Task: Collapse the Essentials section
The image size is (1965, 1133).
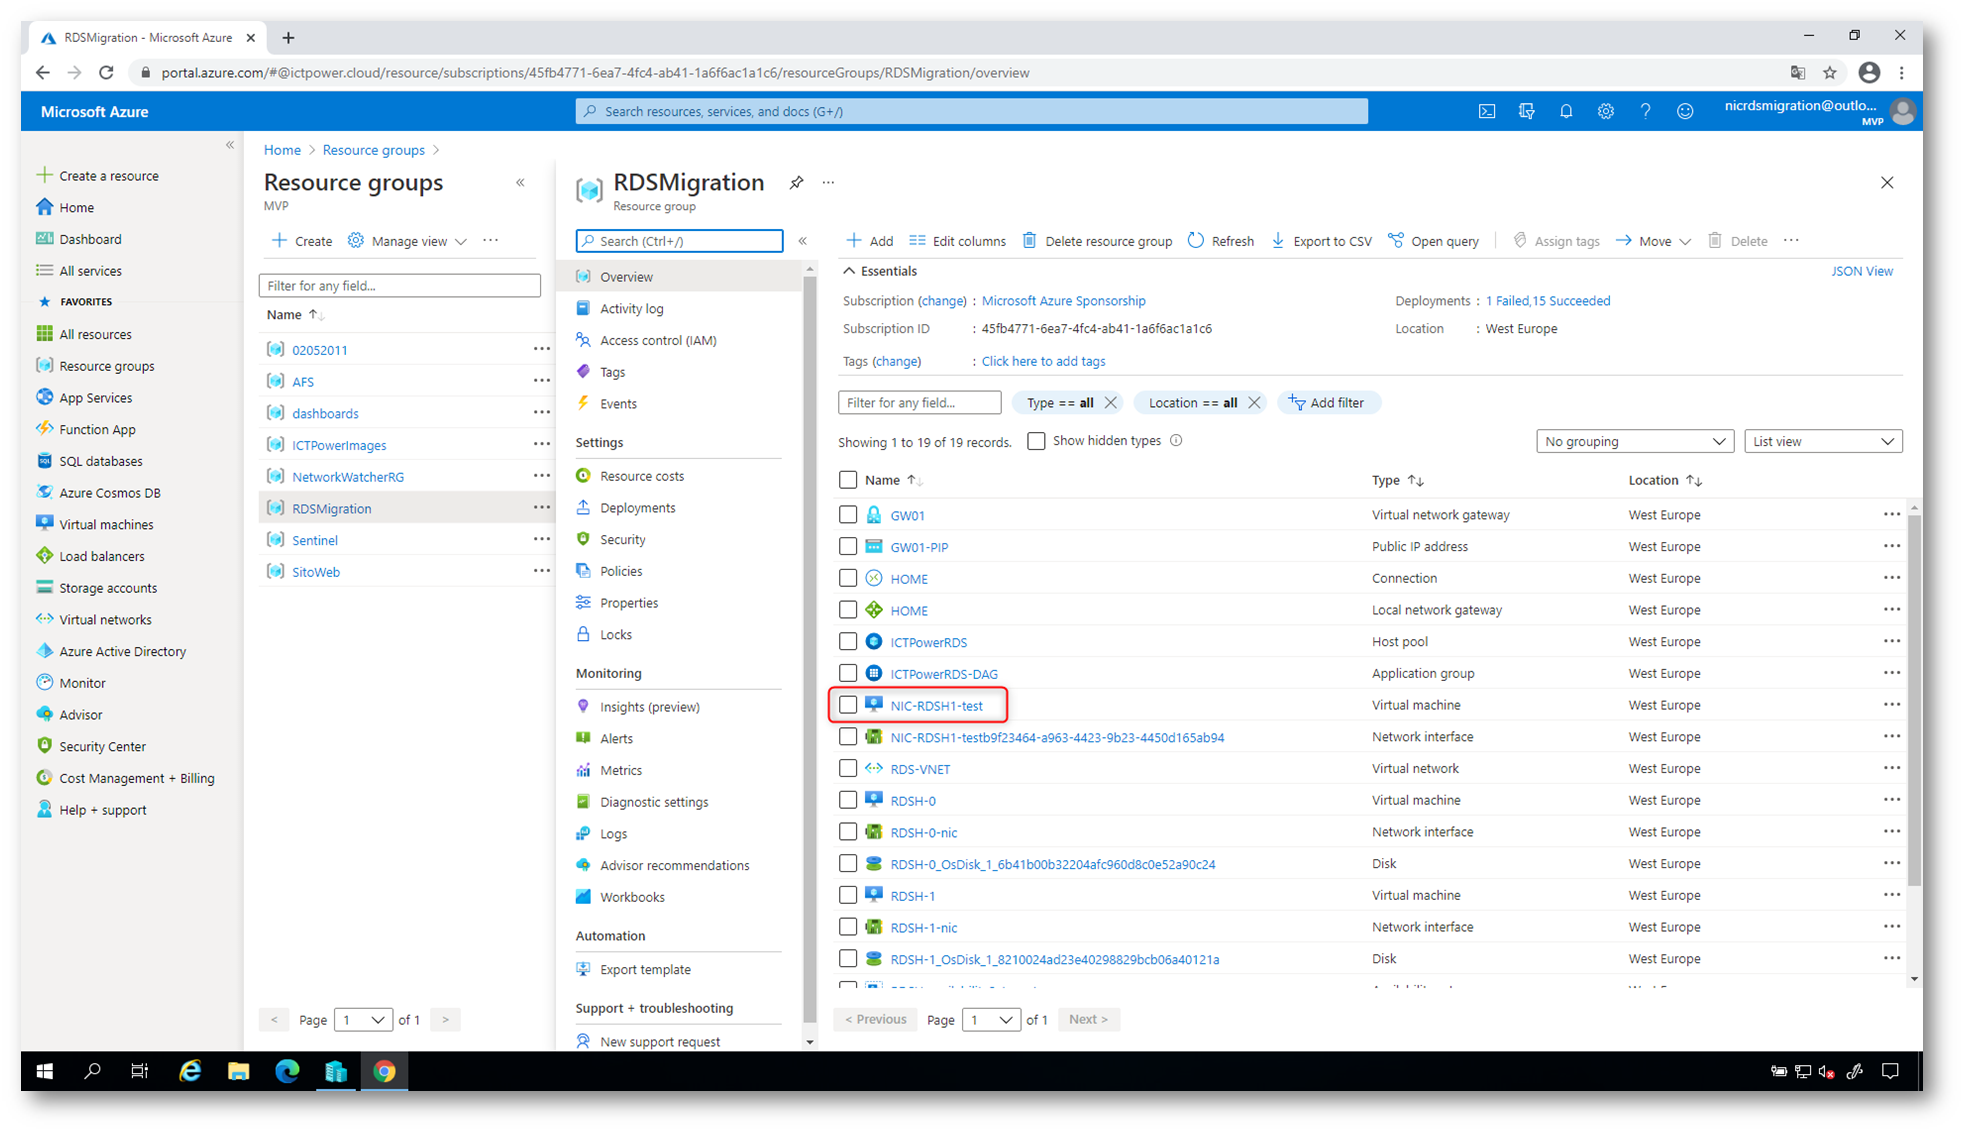Action: (x=879, y=271)
